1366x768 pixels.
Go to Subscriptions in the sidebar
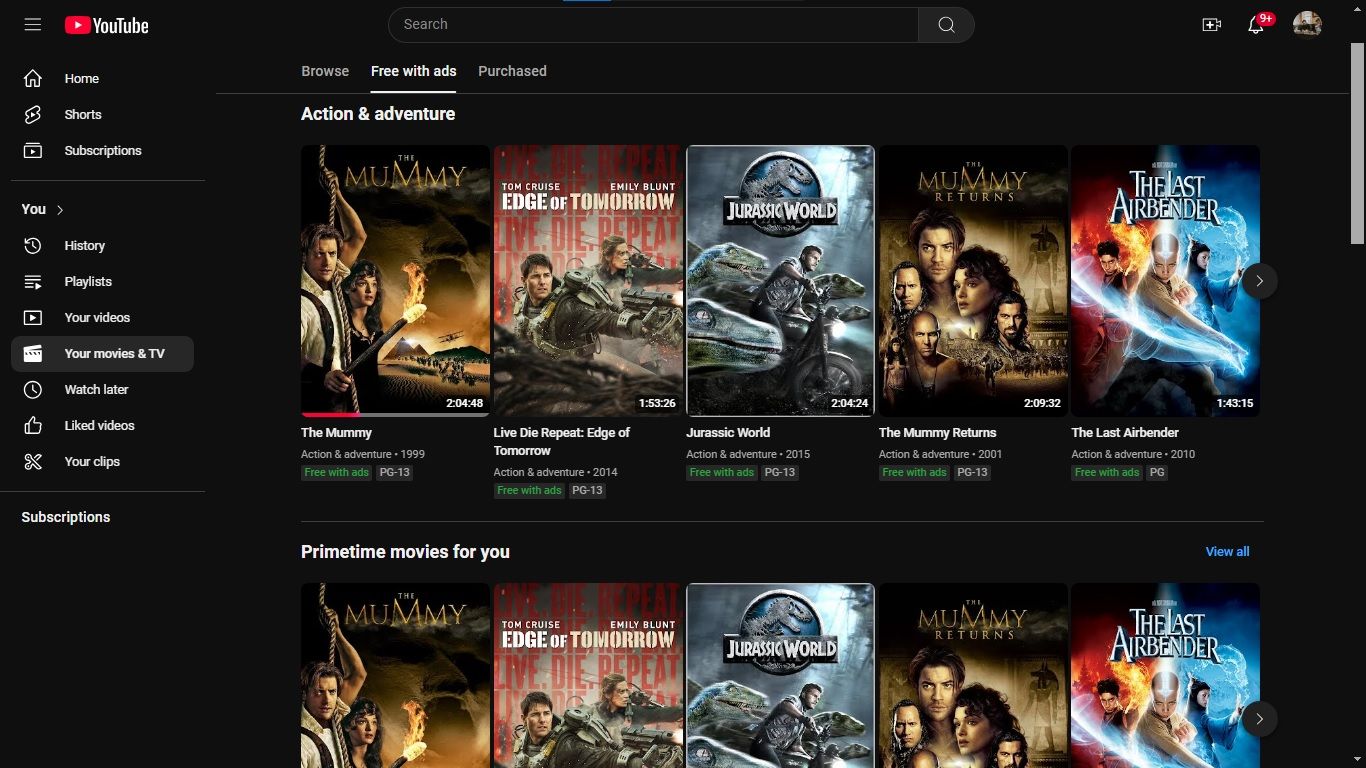(103, 150)
